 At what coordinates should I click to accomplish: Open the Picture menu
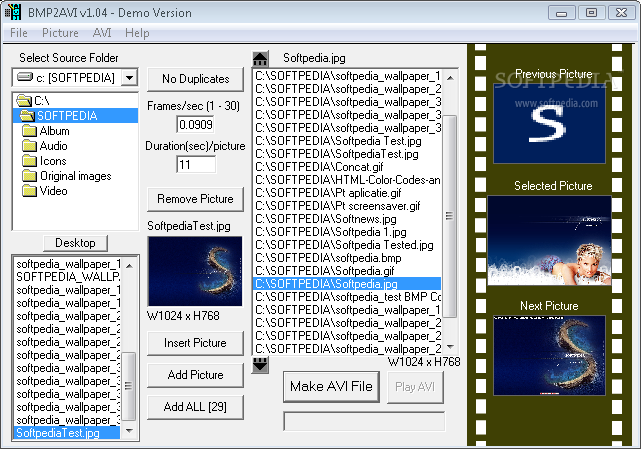[x=60, y=33]
